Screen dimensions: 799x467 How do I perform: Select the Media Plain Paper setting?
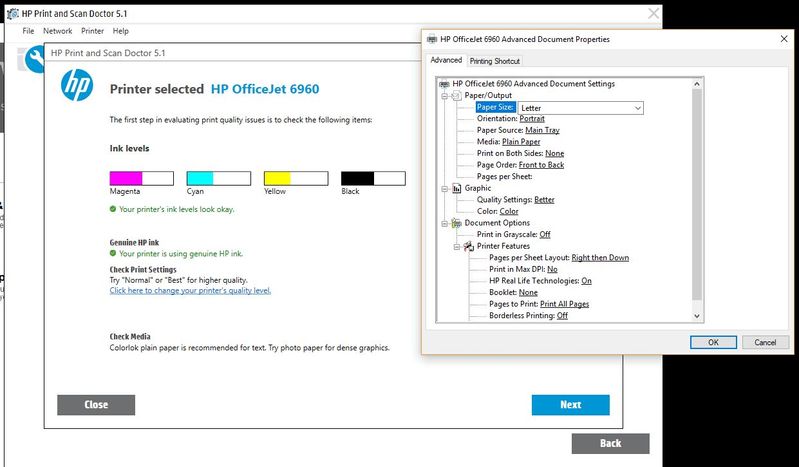click(x=509, y=142)
